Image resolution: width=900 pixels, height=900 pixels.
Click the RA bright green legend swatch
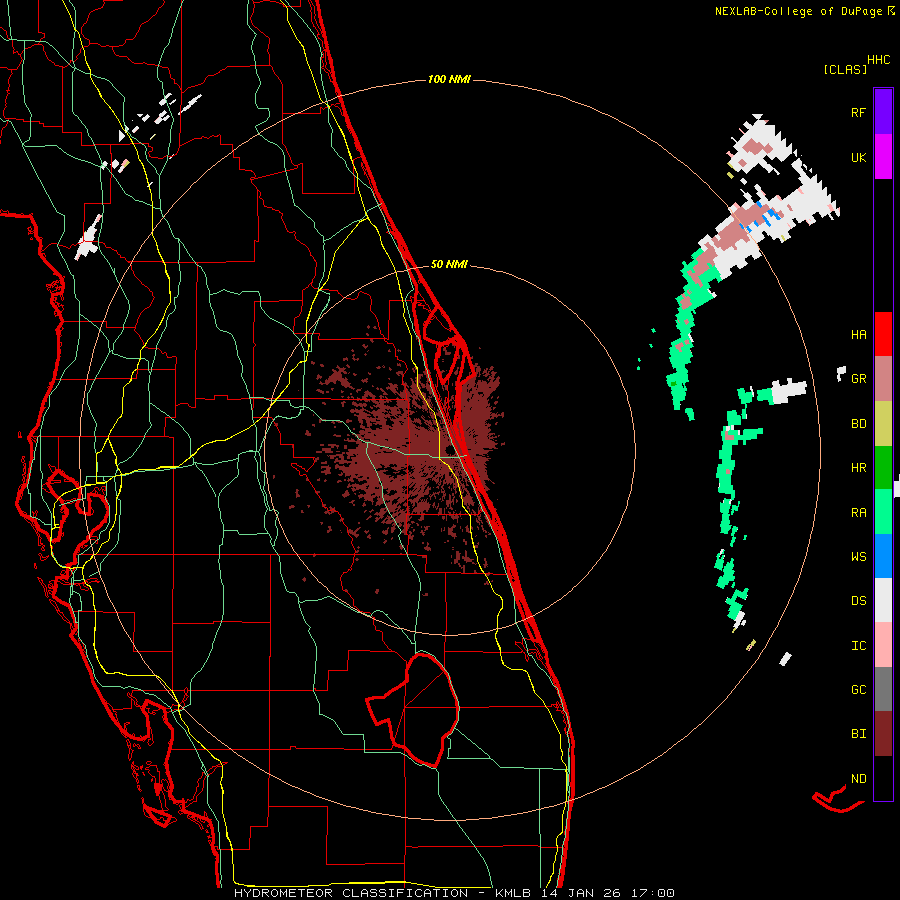(883, 512)
